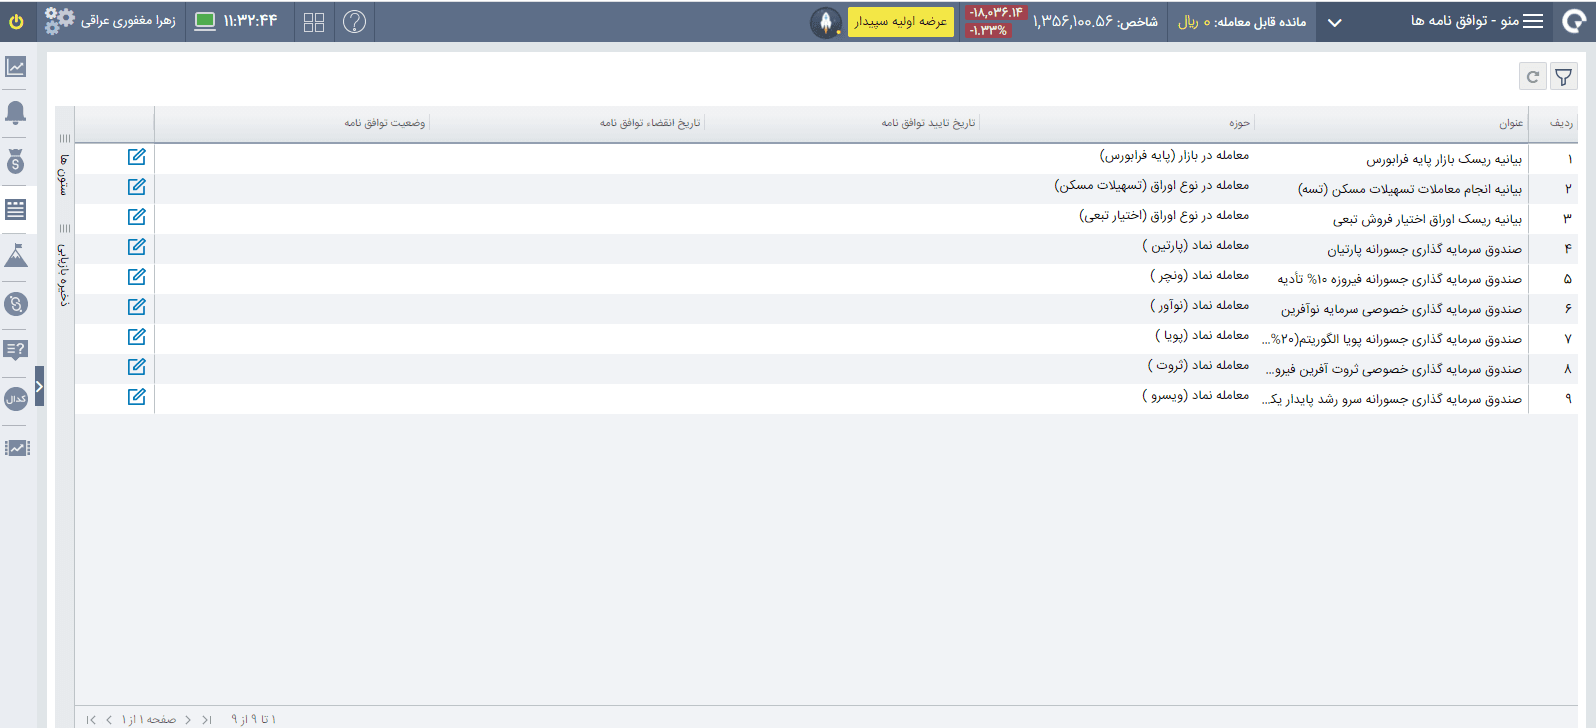Screen dimensions: 1596x728
Task: Select title صندوق خصوصی سرمایه نوآفرین
Action: pos(1401,309)
